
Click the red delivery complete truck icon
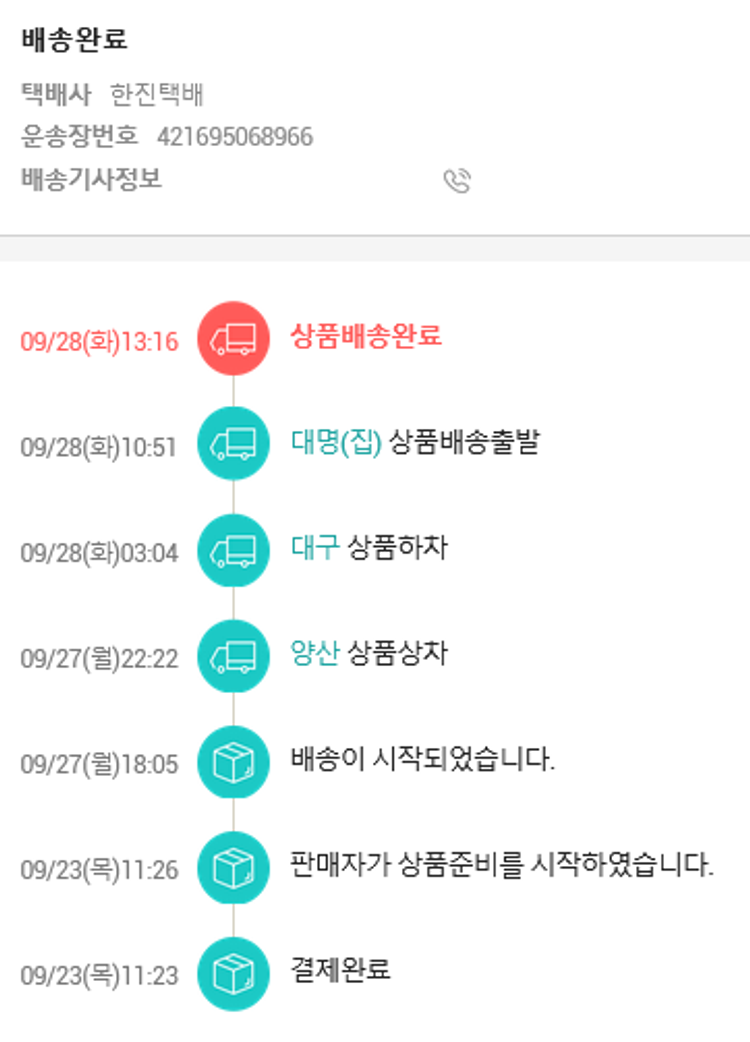tap(233, 340)
